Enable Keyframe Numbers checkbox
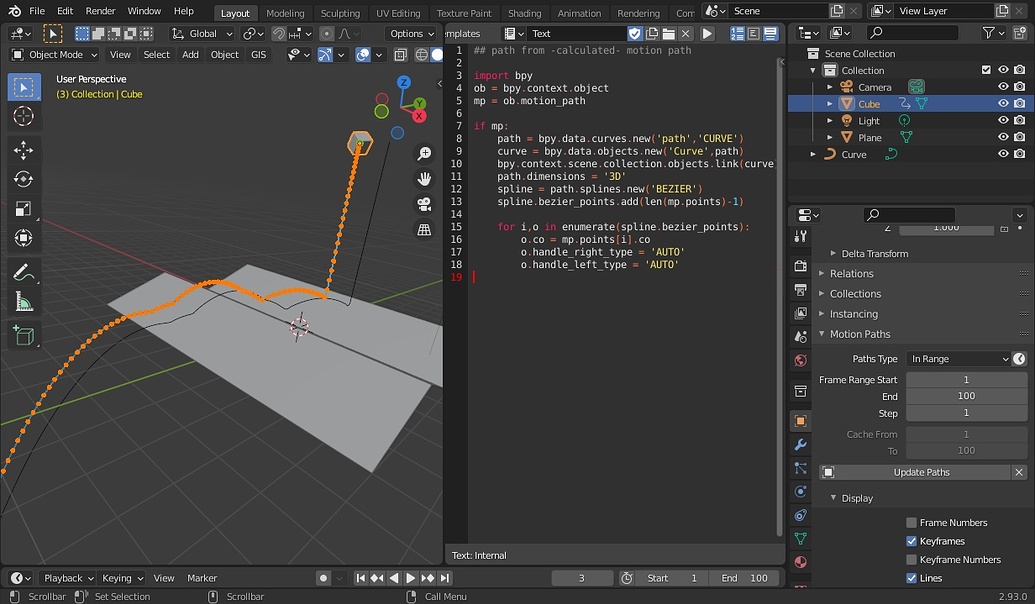The height and width of the screenshot is (604, 1035). click(912, 560)
